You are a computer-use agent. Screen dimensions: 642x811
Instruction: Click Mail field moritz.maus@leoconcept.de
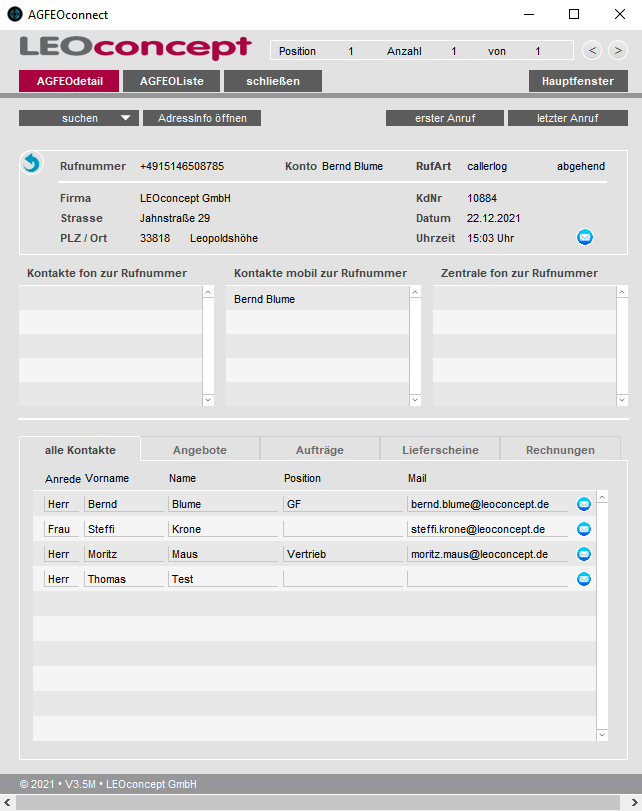pyautogui.click(x=487, y=554)
